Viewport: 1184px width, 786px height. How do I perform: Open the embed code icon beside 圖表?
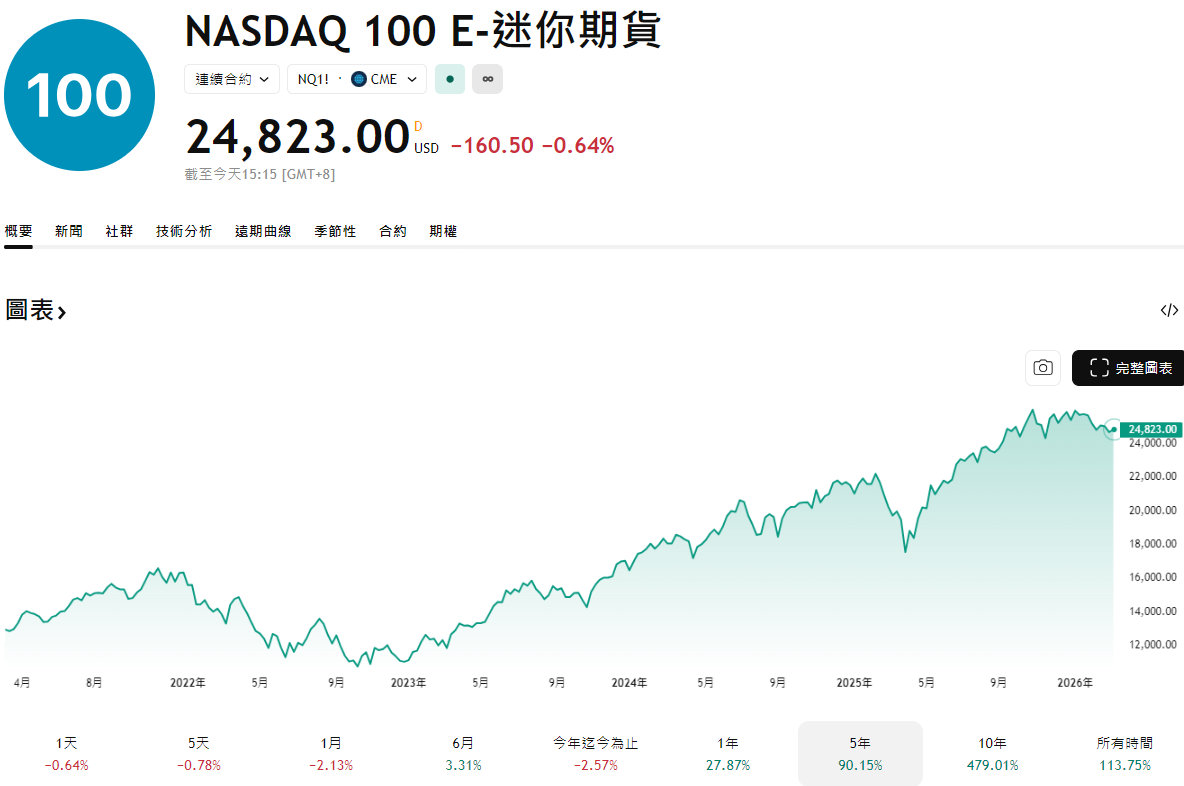(x=1168, y=310)
